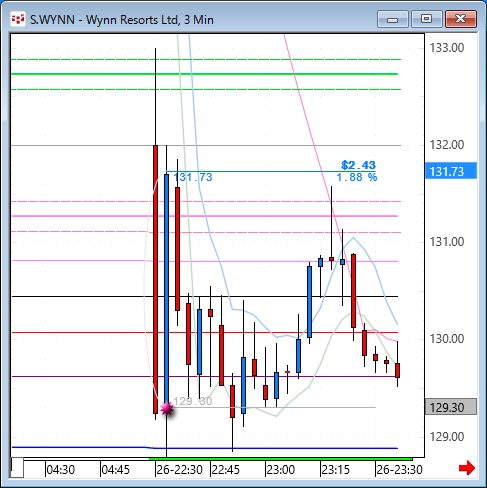Image resolution: width=487 pixels, height=488 pixels.
Task: Click the 130.00 price axis label
Action: (447, 339)
